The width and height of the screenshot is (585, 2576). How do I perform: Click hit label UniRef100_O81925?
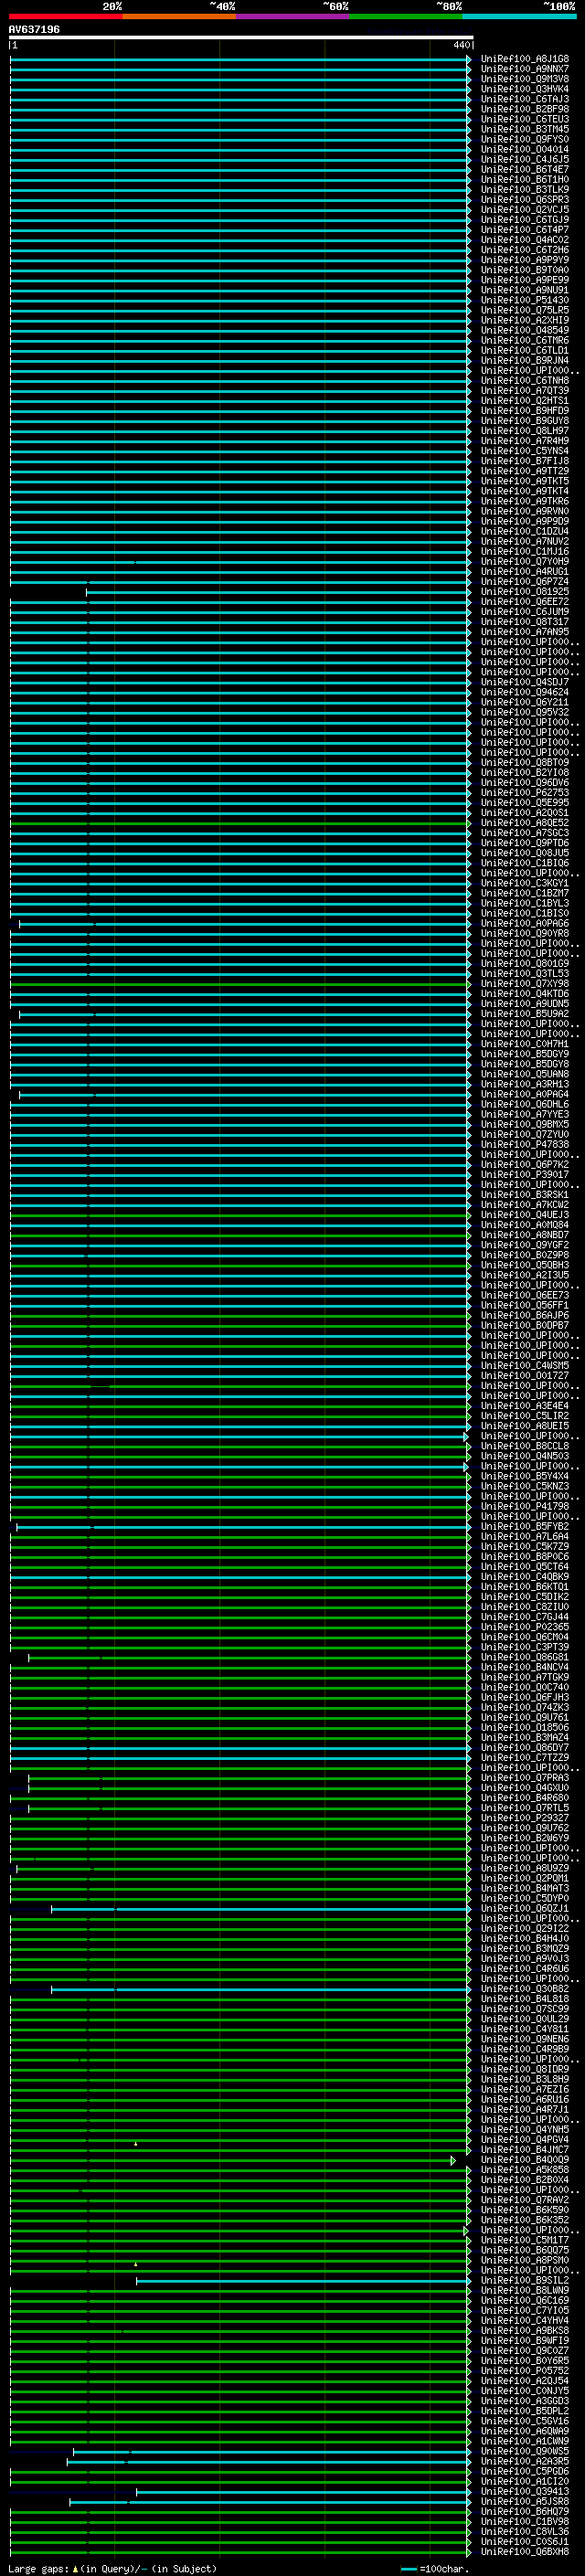tap(525, 592)
